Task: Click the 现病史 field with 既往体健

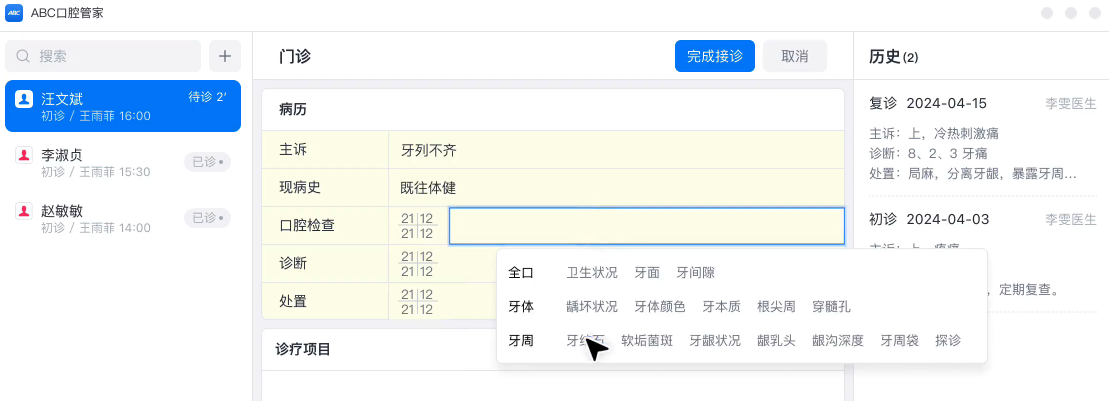Action: (616, 188)
